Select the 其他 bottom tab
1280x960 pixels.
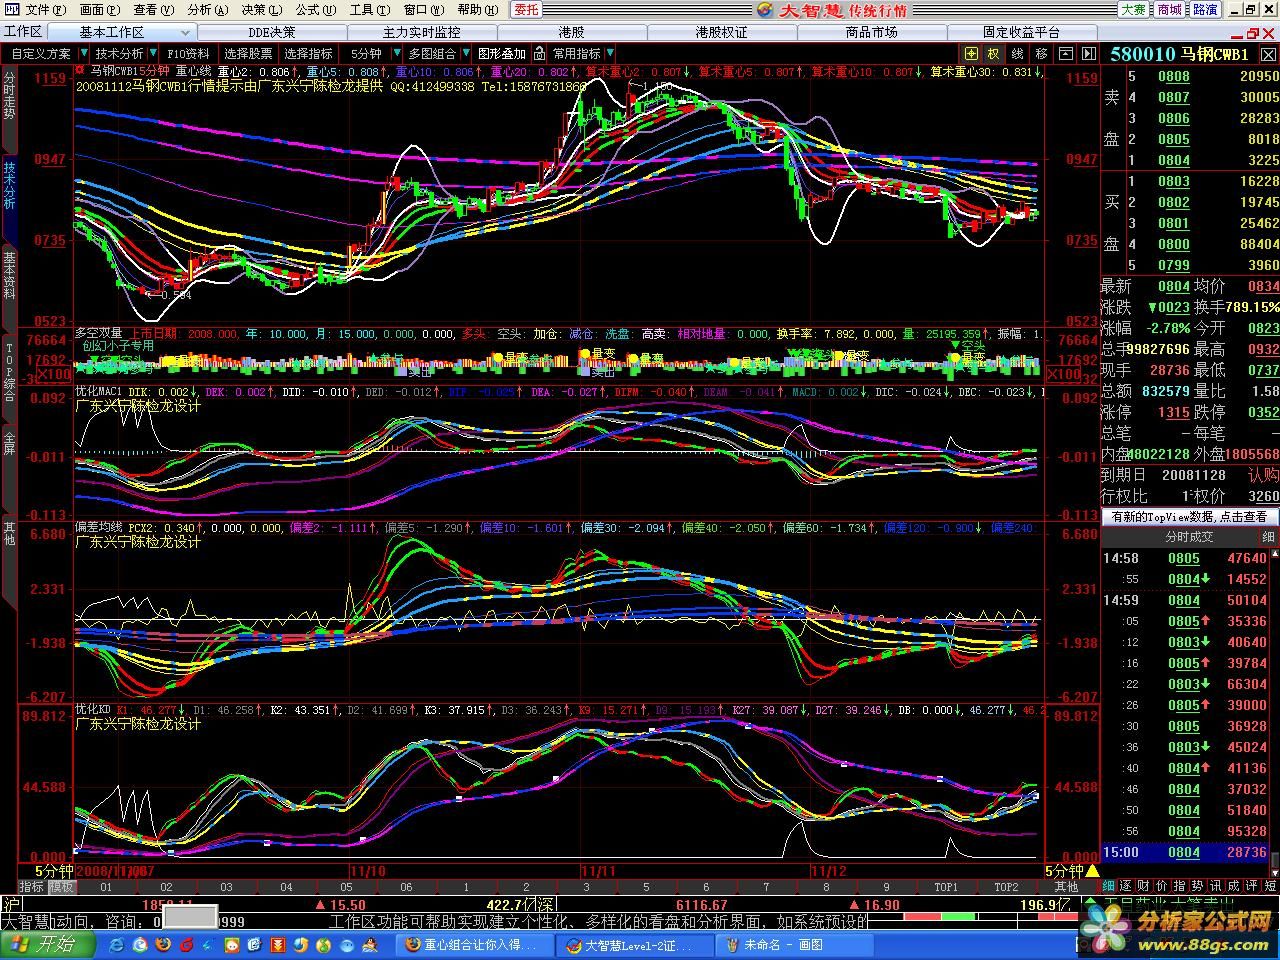click(1067, 887)
